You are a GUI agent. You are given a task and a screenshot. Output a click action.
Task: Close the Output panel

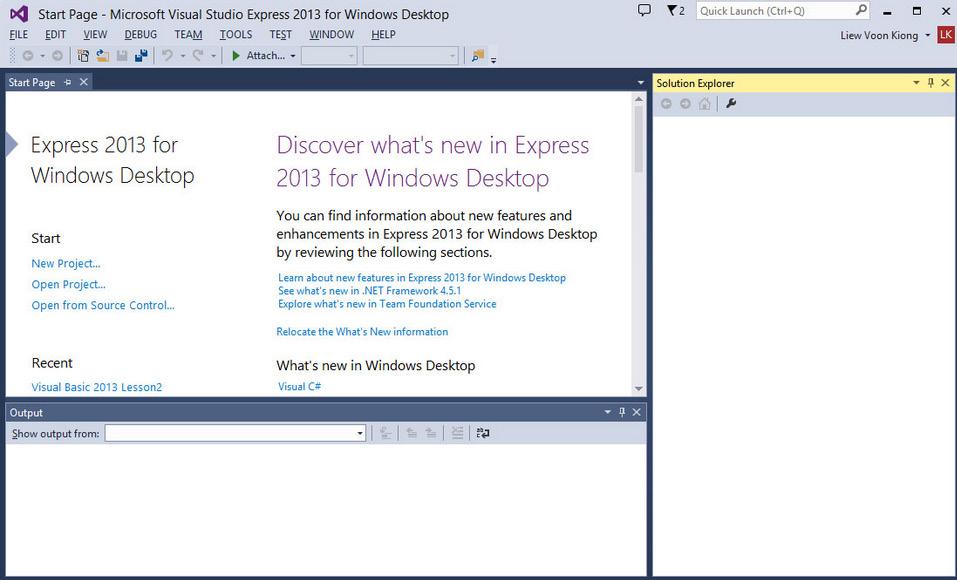click(637, 412)
